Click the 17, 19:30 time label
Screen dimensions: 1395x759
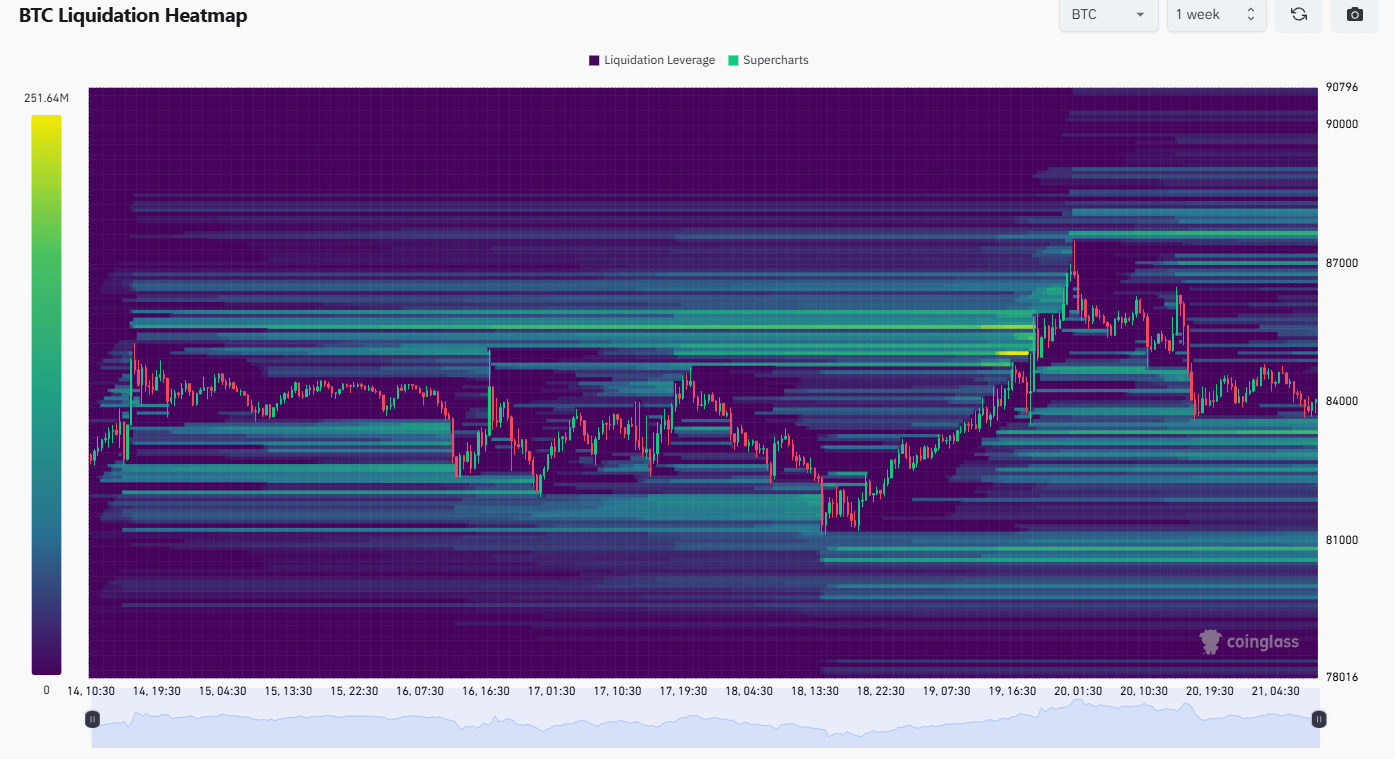click(684, 691)
